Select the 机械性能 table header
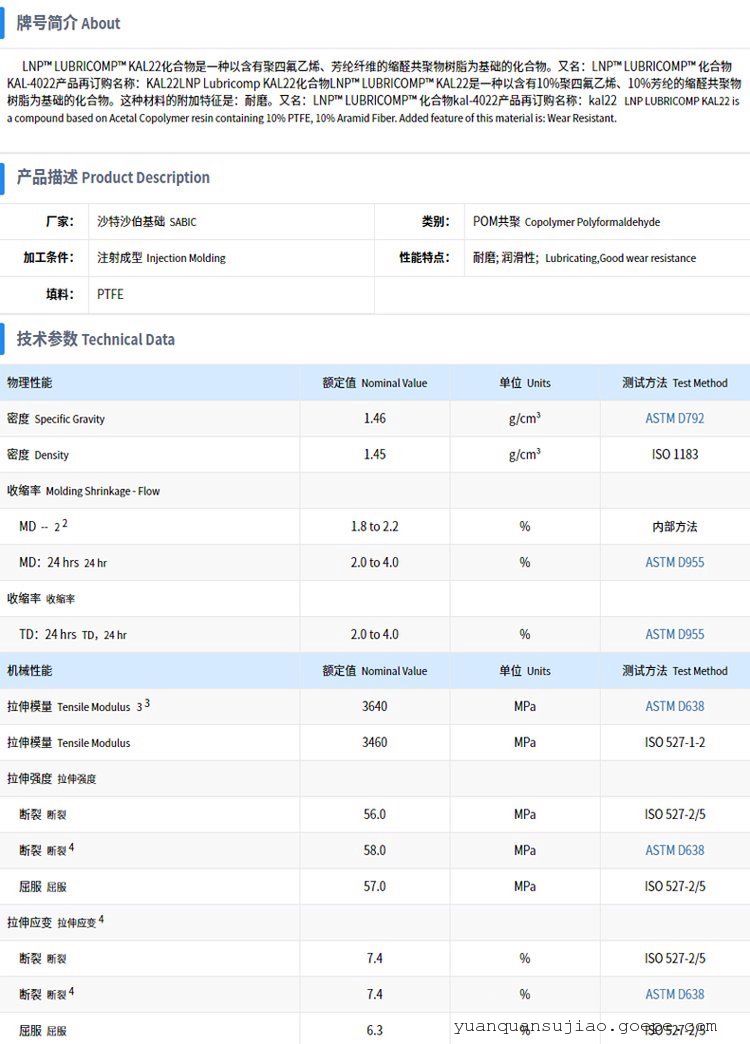 [x=30, y=670]
